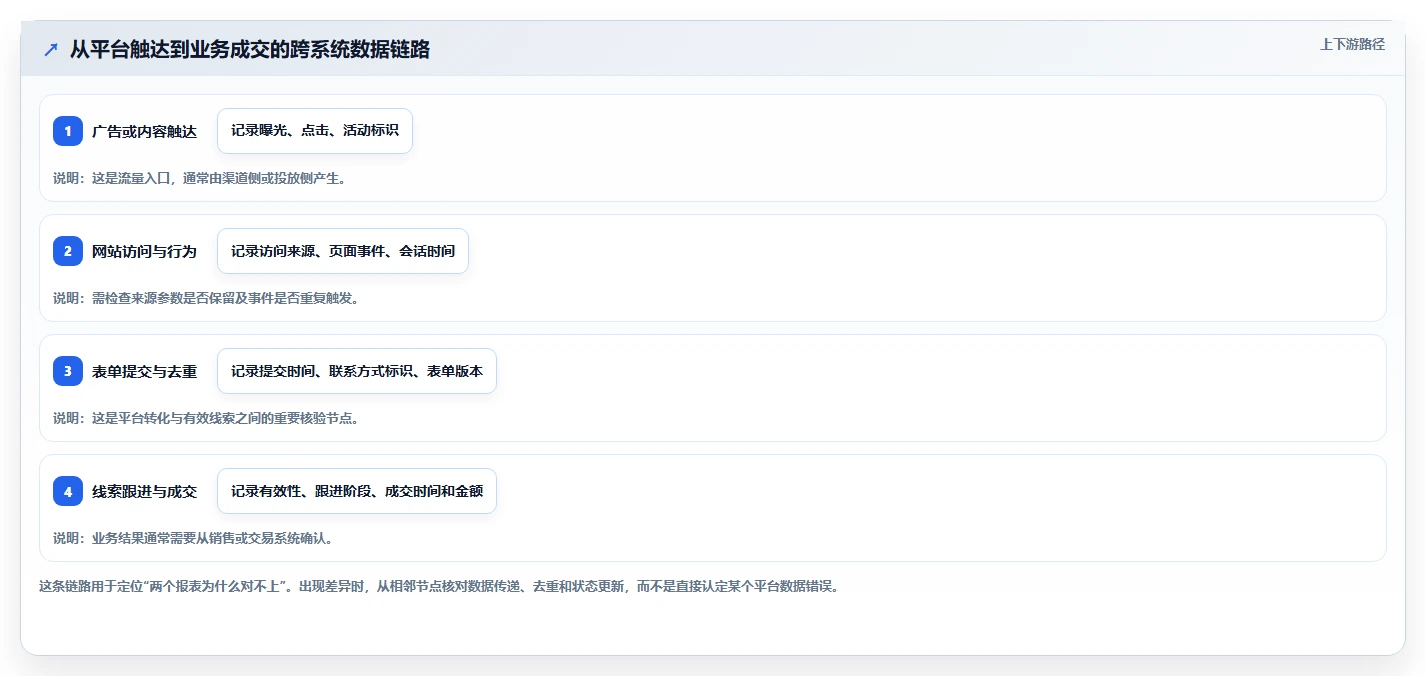Click the 上下游路径 label in header
Image resolution: width=1426 pixels, height=676 pixels.
tap(1352, 44)
